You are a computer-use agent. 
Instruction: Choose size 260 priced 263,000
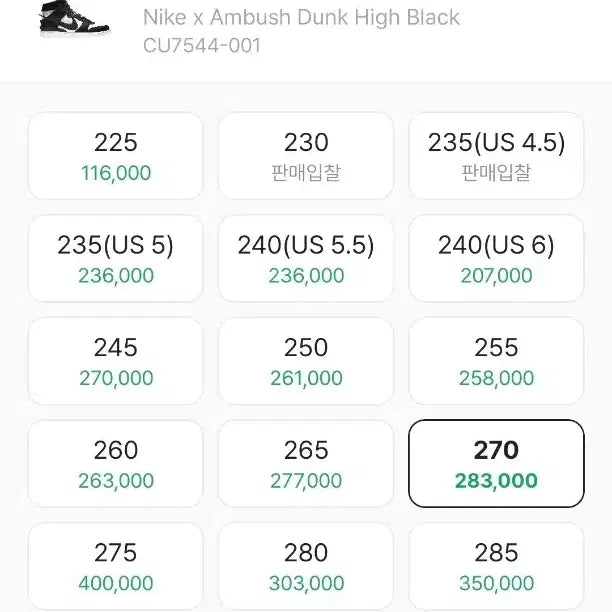pyautogui.click(x=115, y=463)
